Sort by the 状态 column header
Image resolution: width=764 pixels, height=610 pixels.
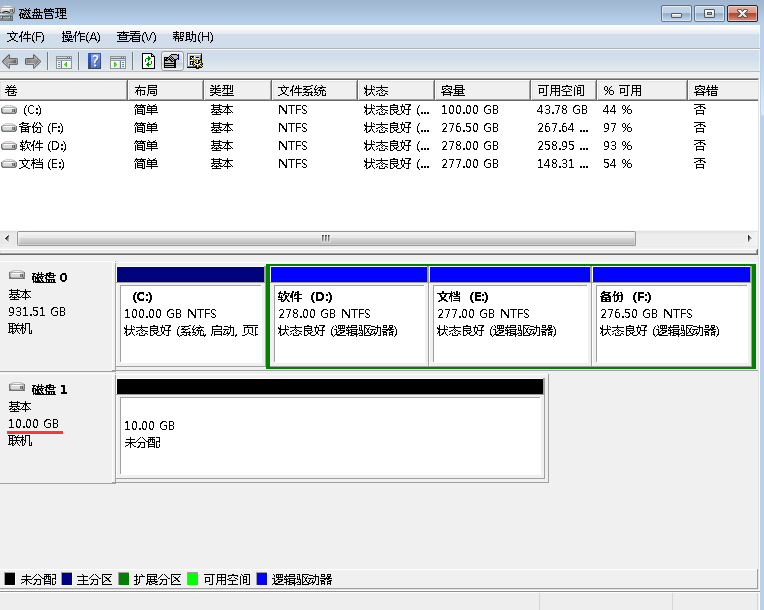click(x=396, y=91)
